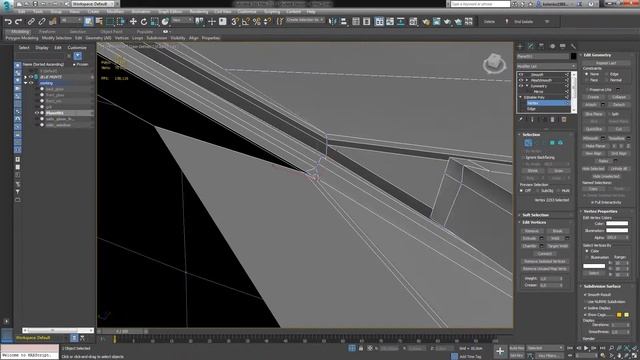This screenshot has width=640, height=360.
Task: Click the Undo arrow in main toolbar
Action: [8, 22]
